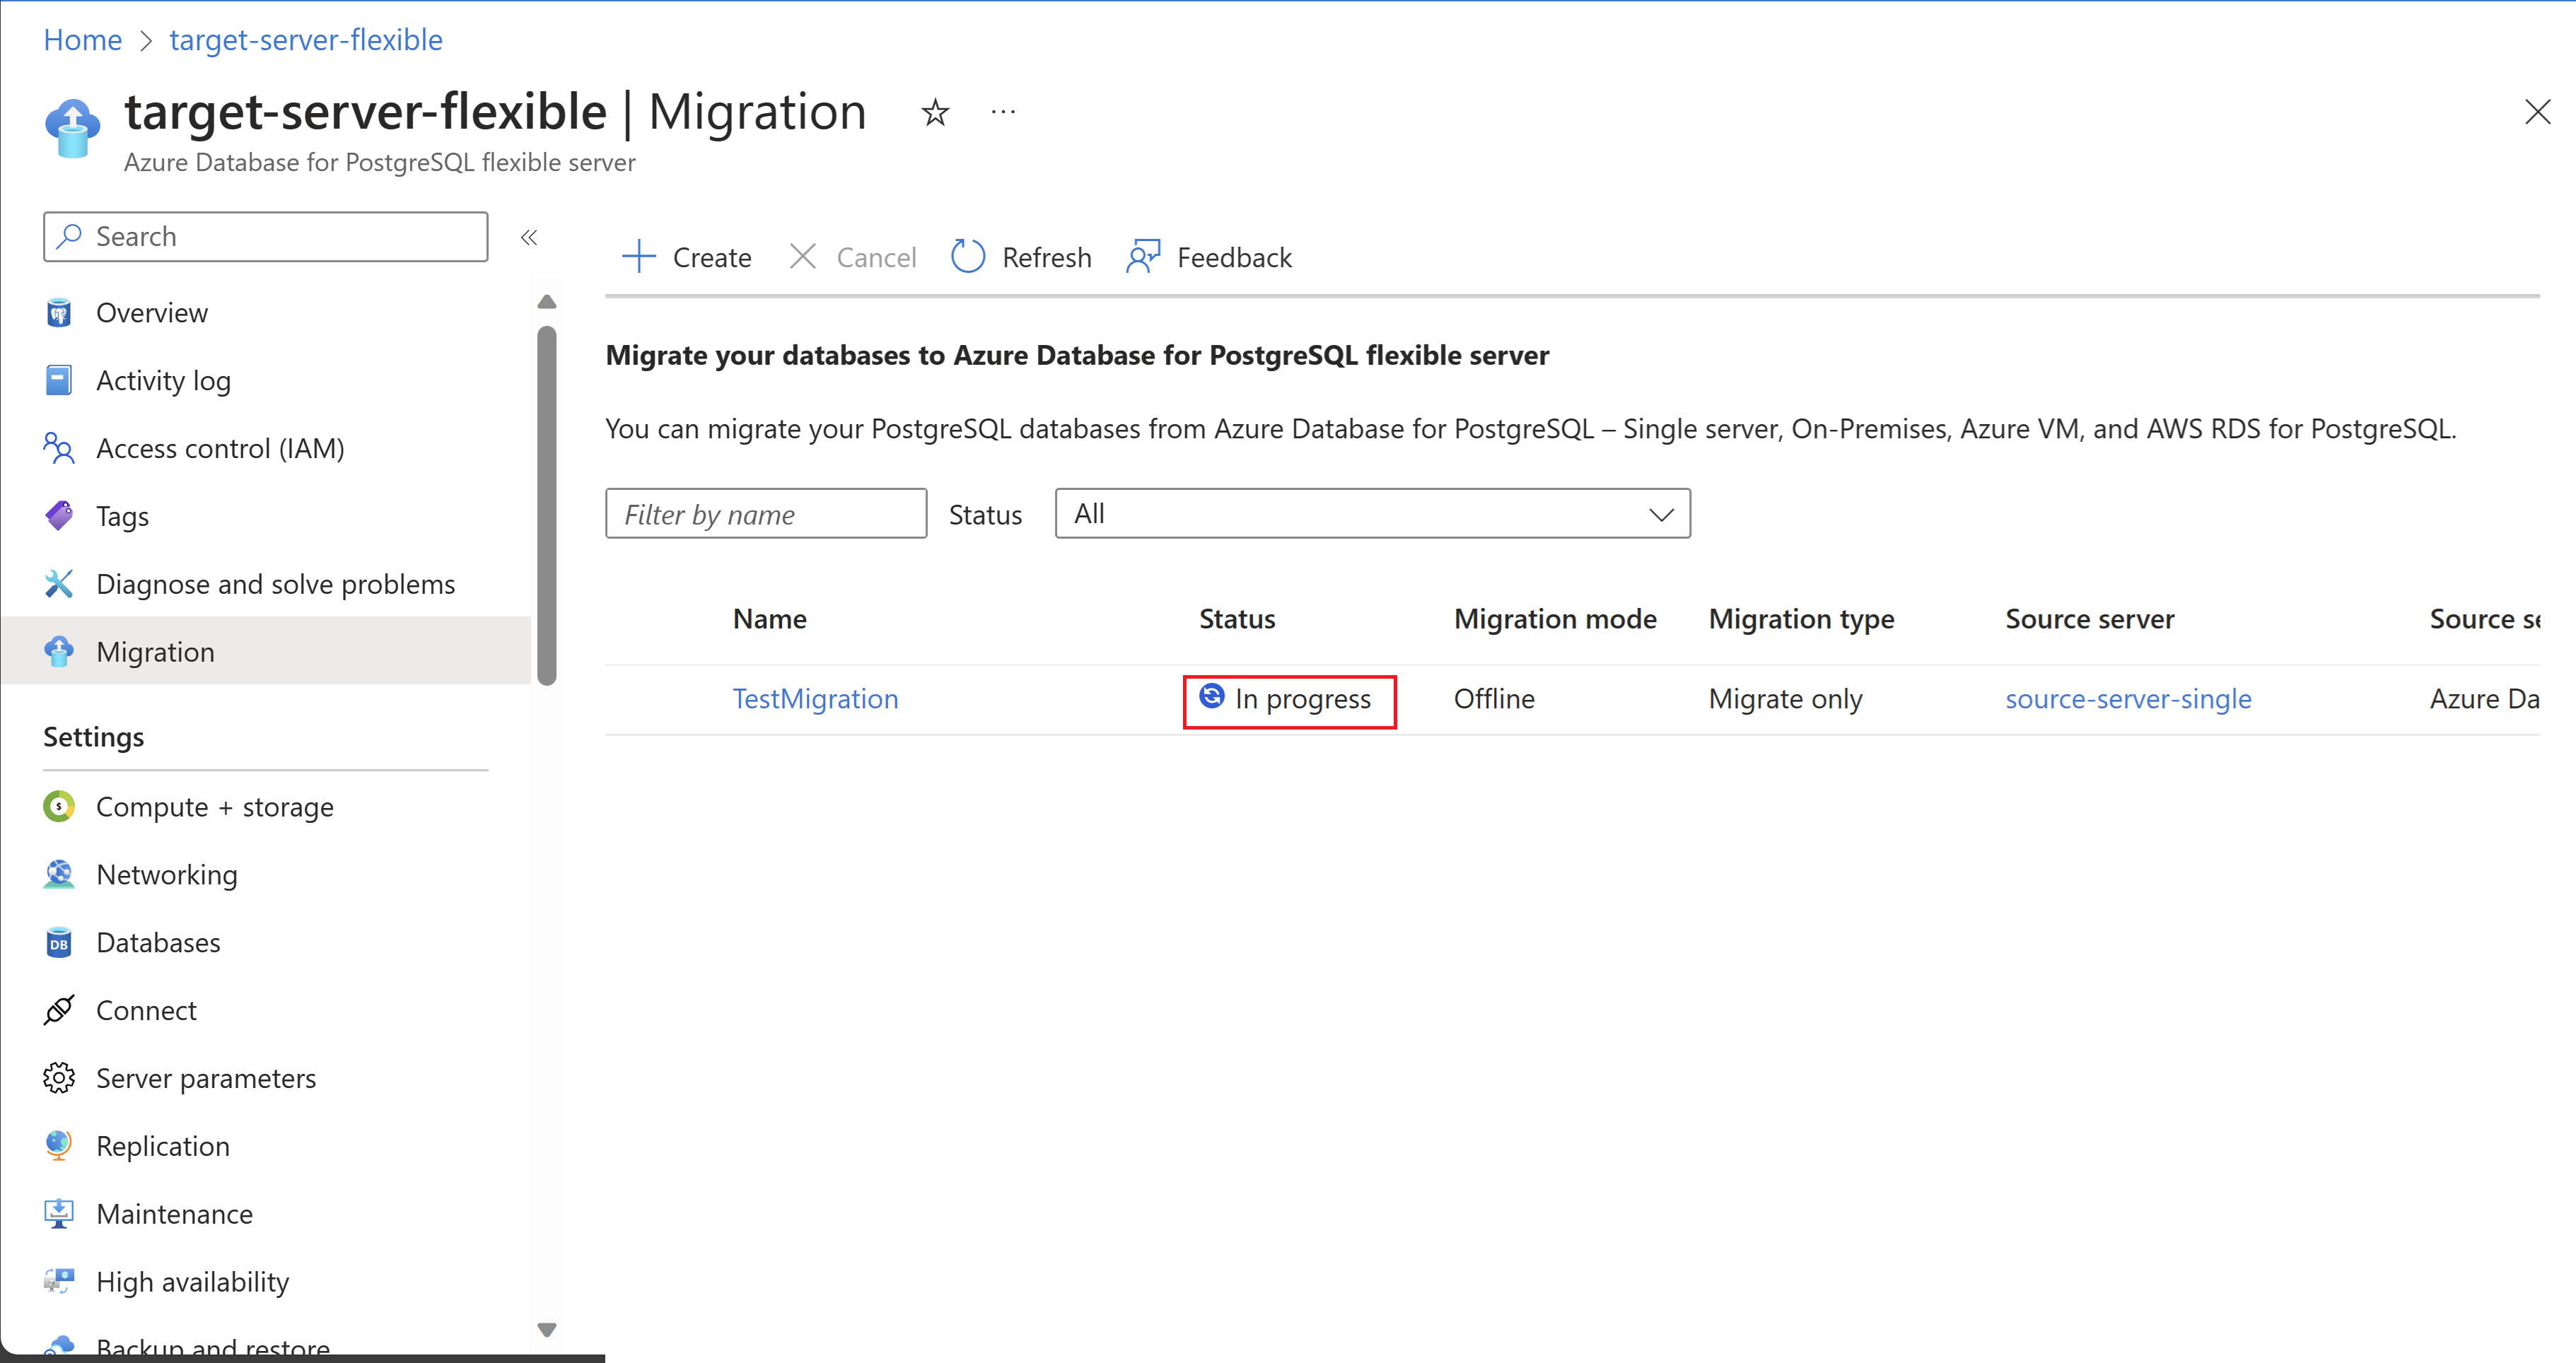Open the TestMigration link
Image resolution: width=2576 pixels, height=1363 pixels.
pyautogui.click(x=815, y=698)
